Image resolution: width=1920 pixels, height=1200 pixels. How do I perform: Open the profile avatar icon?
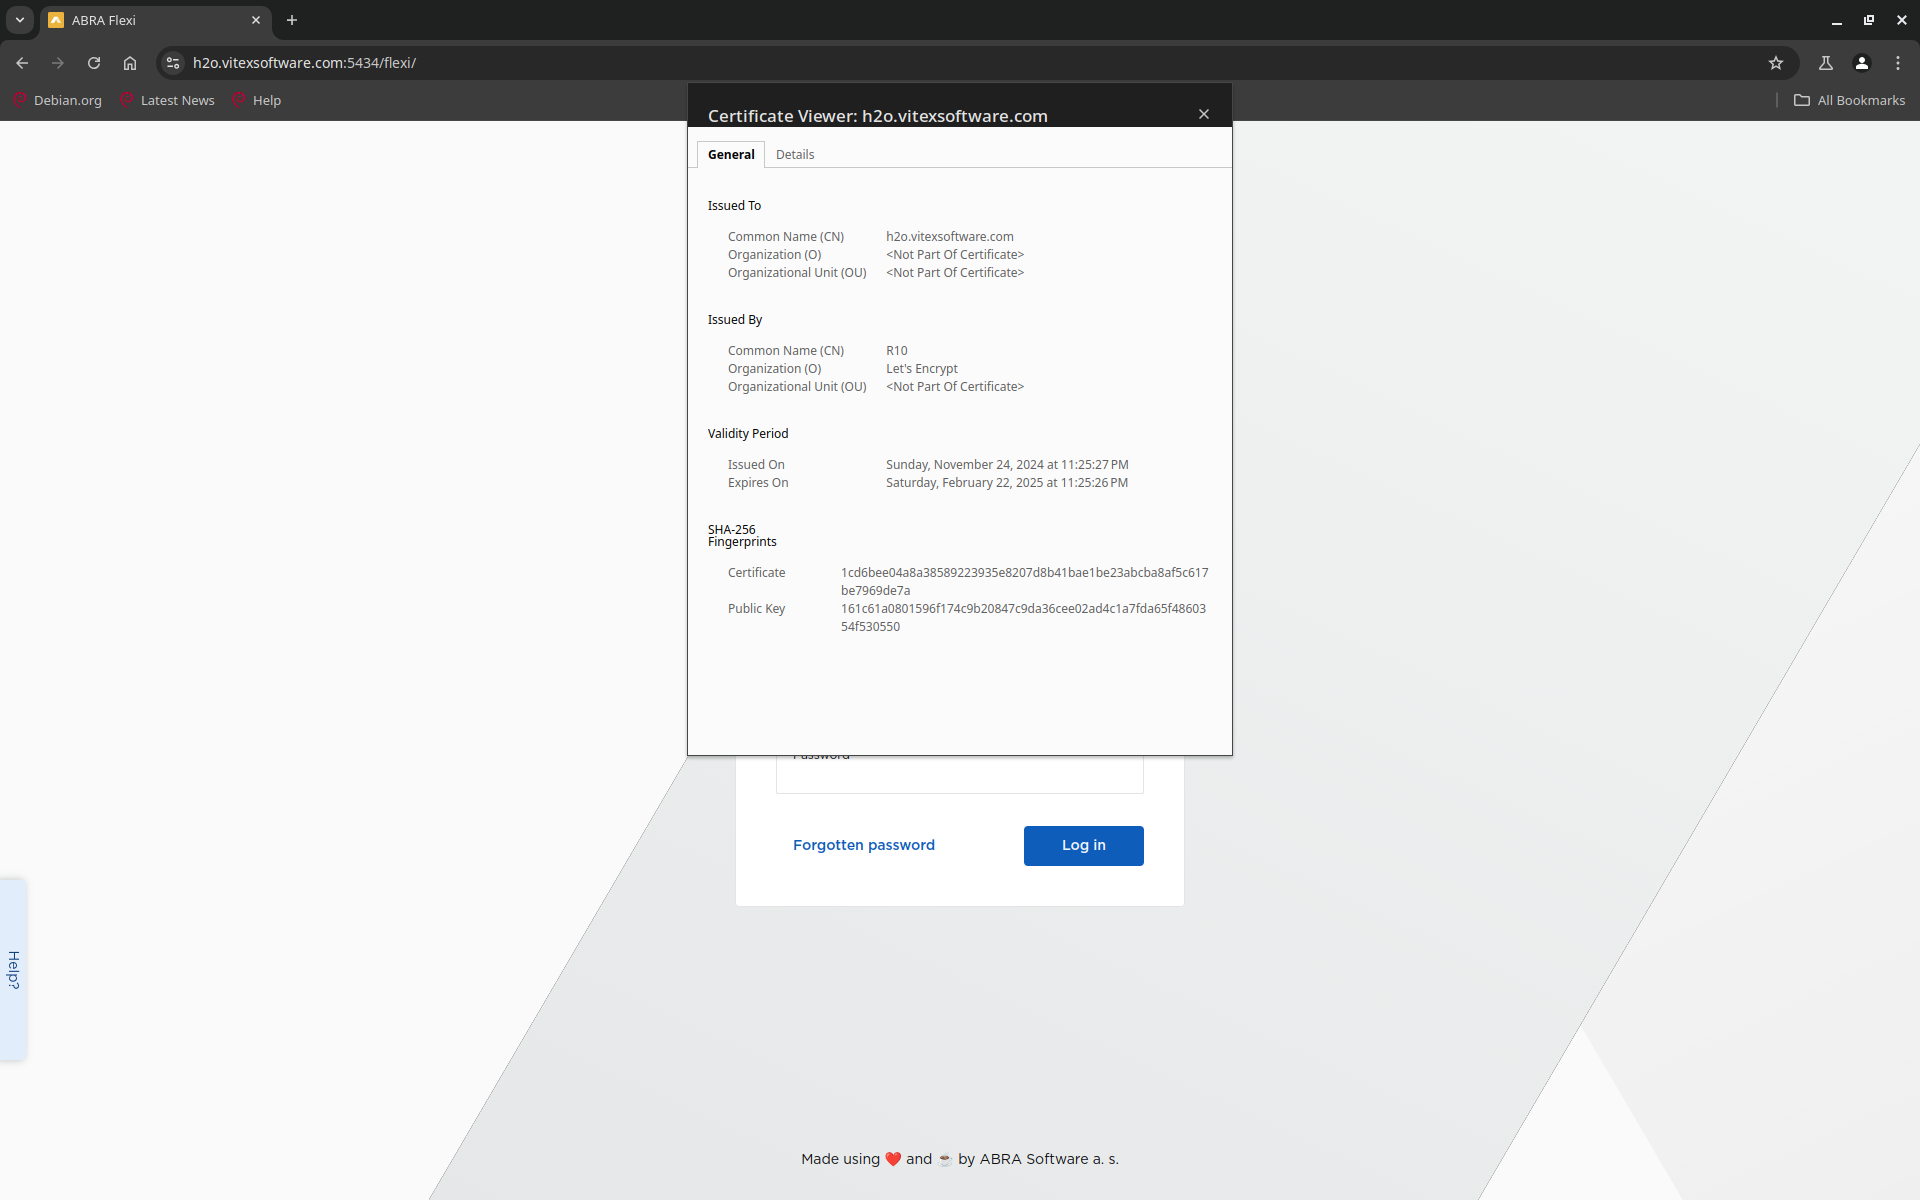click(x=1862, y=63)
